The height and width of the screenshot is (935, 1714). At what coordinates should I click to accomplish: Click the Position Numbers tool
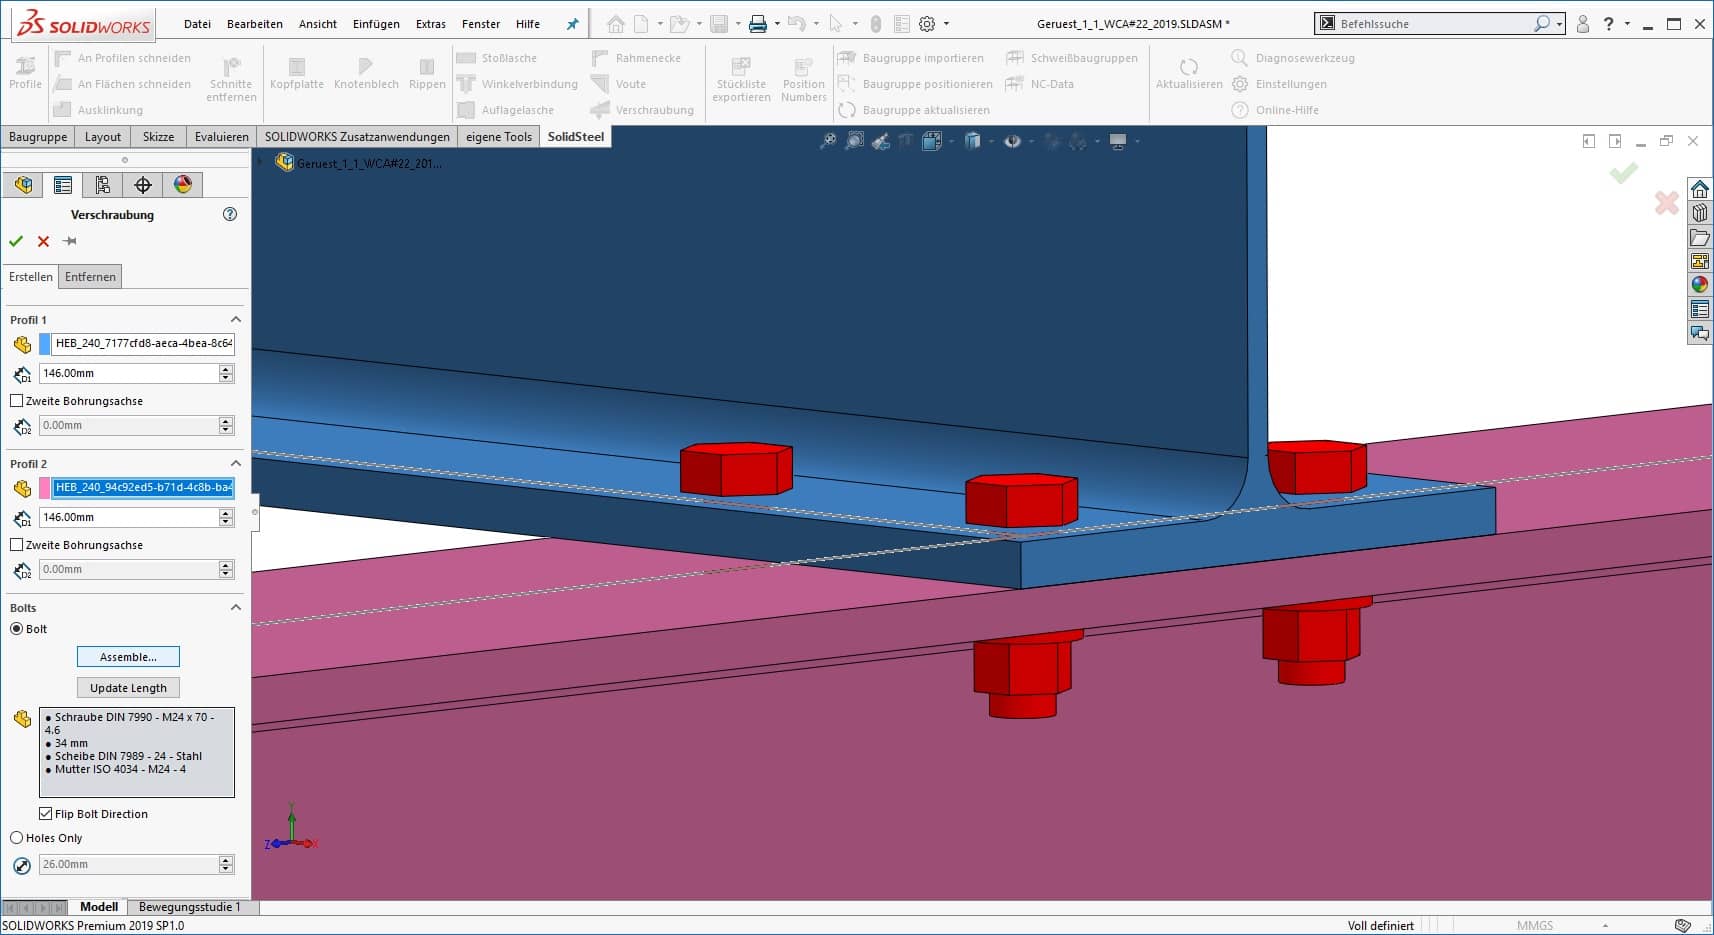click(x=804, y=78)
